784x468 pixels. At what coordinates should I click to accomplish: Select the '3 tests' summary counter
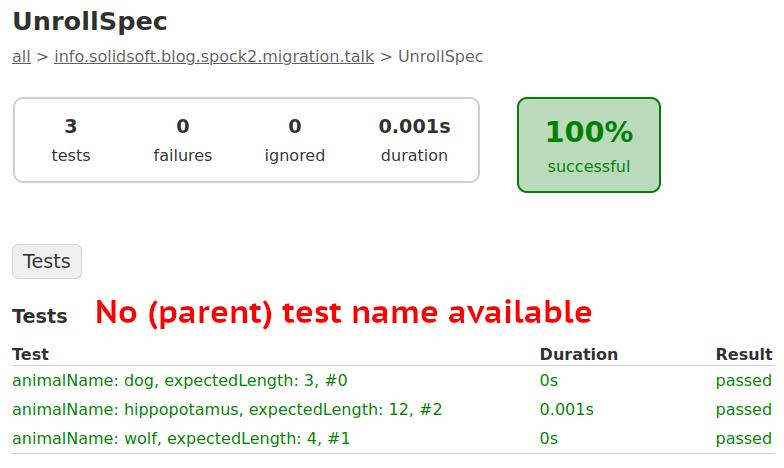click(x=71, y=140)
